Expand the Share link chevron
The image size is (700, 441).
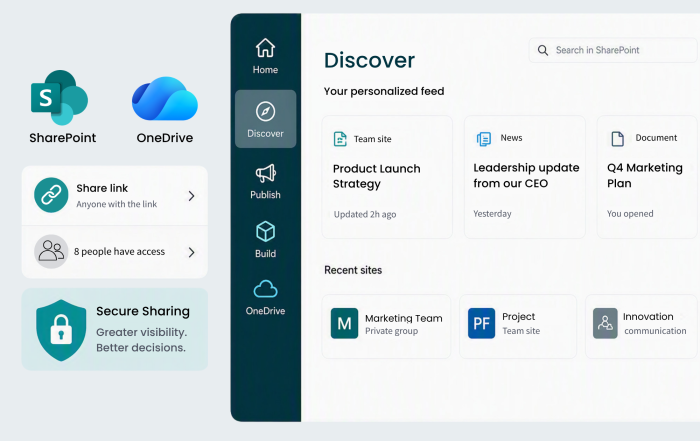(192, 196)
